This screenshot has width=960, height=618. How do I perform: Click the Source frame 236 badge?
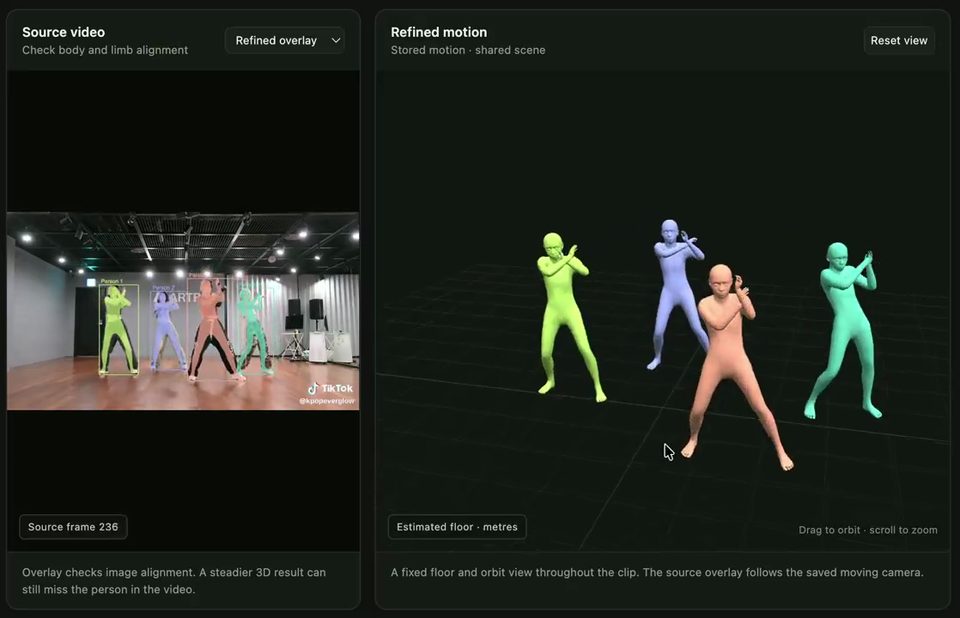pyautogui.click(x=73, y=527)
